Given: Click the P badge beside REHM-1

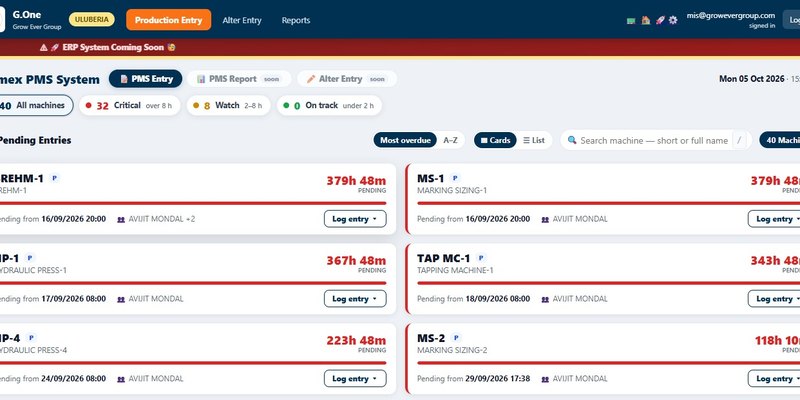Looking at the screenshot, I should click(55, 178).
